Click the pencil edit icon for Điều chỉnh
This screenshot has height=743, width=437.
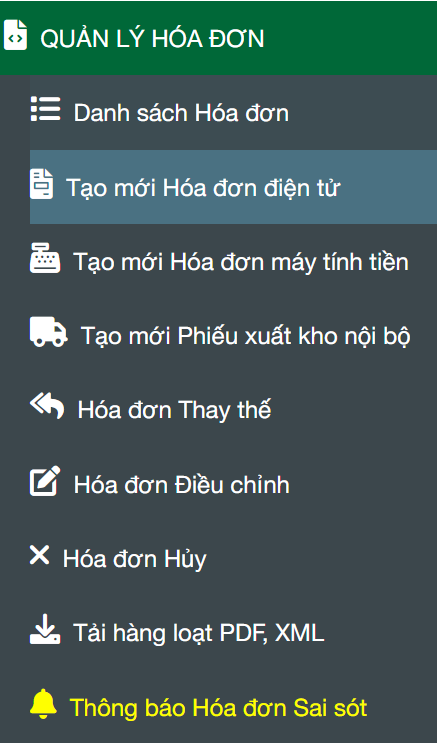tap(46, 481)
